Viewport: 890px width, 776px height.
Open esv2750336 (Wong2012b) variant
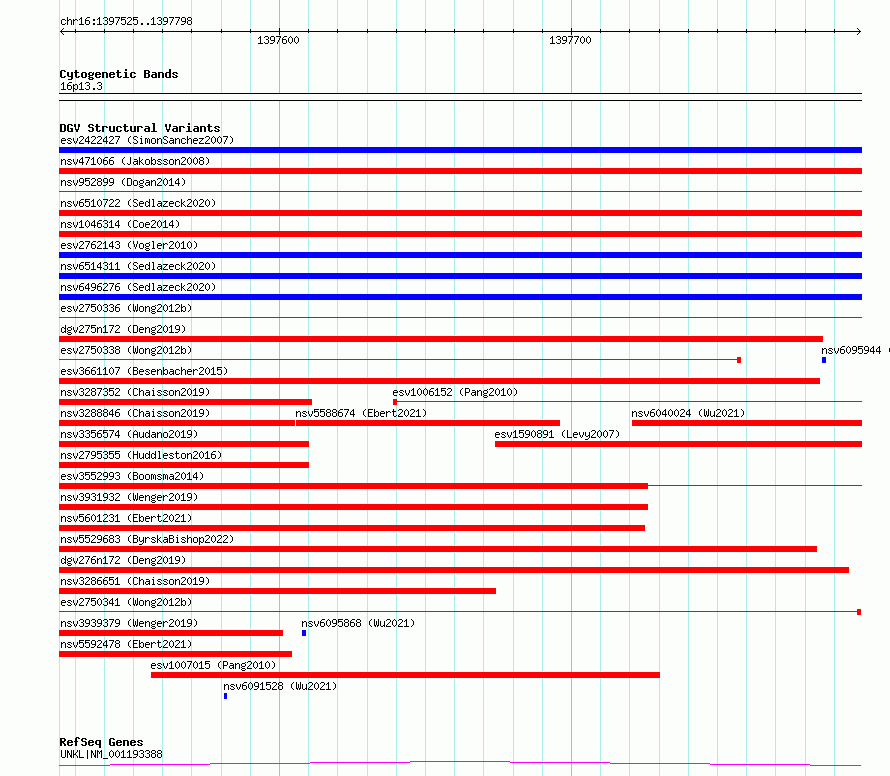pos(126,308)
